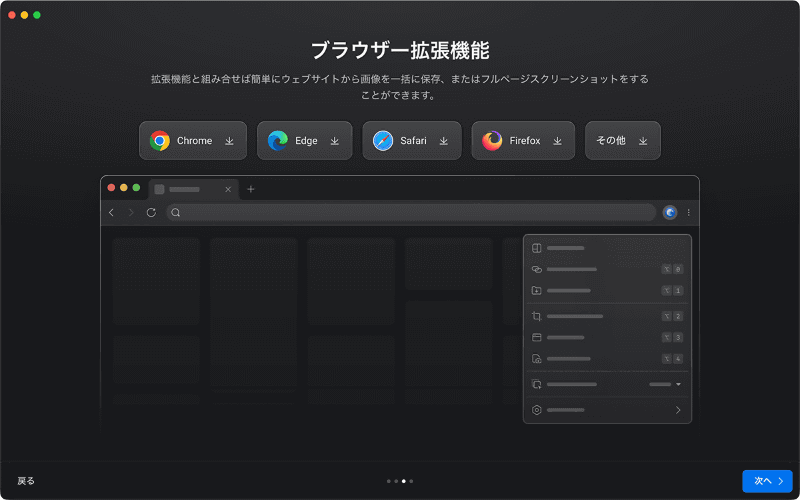Jump to the first onboarding page dot
Viewport: 800px width, 500px height.
(x=389, y=481)
